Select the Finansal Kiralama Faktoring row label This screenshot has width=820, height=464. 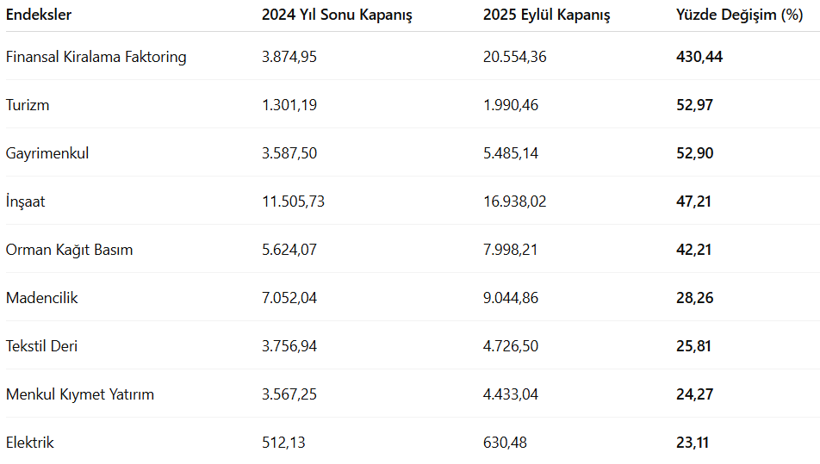point(96,57)
